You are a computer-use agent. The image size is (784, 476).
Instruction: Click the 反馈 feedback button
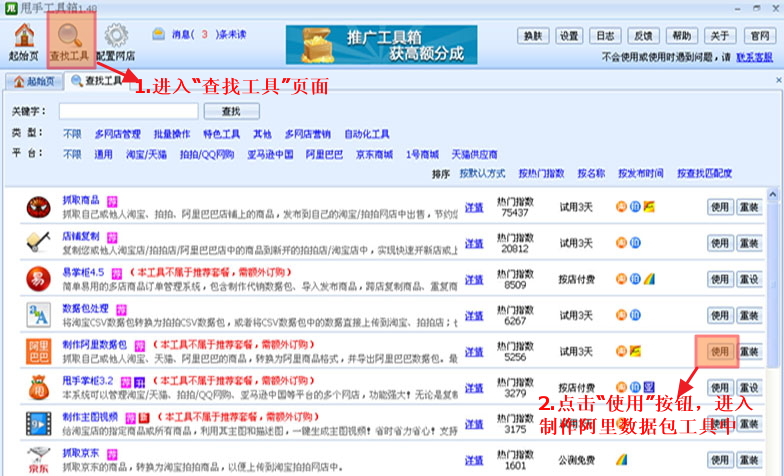pyautogui.click(x=643, y=36)
